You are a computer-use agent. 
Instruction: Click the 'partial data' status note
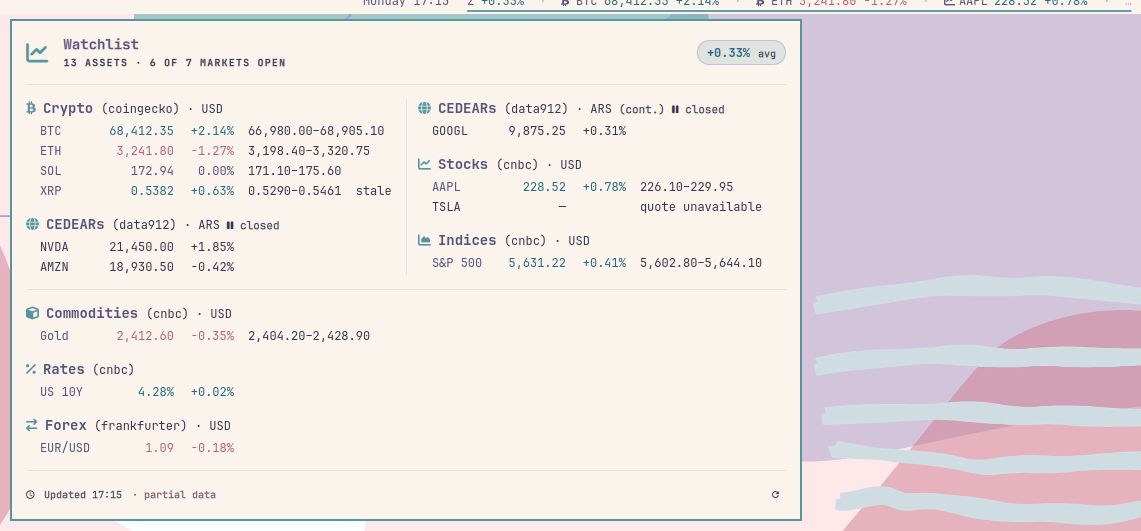180,495
